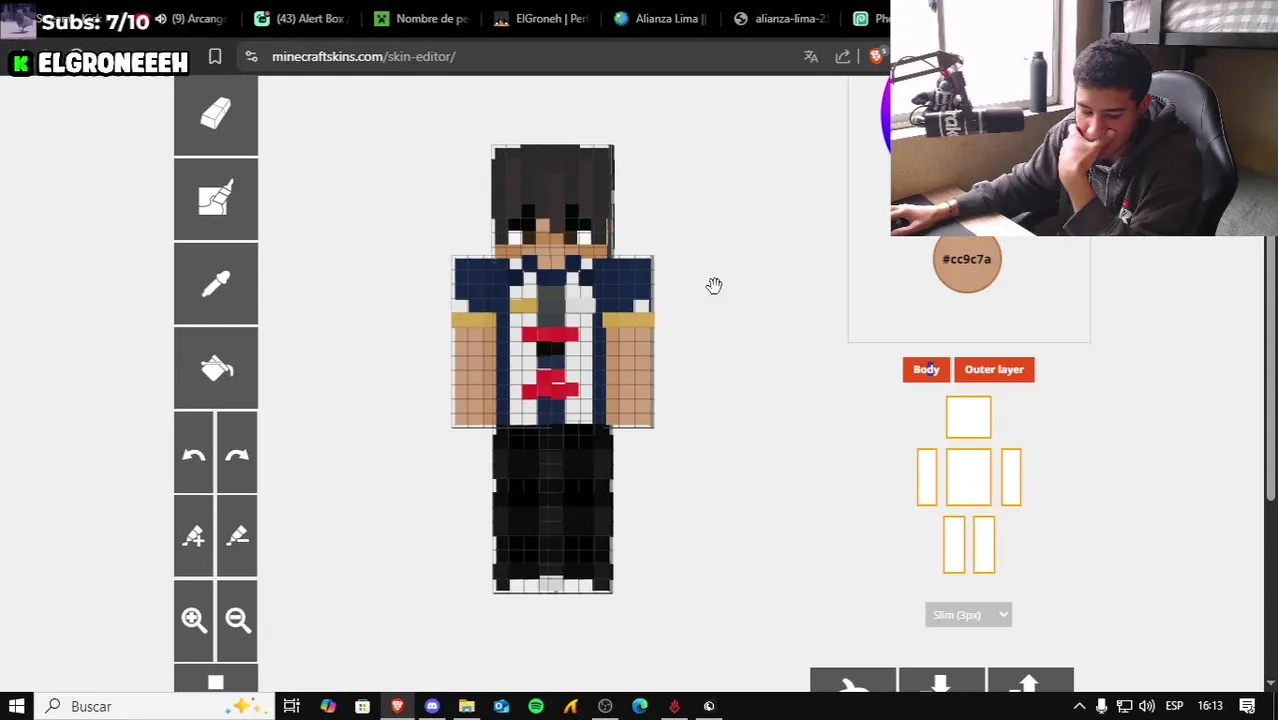Screen dimensions: 1278x720
Task: Toggle the head part in body selector
Action: (x=968, y=417)
